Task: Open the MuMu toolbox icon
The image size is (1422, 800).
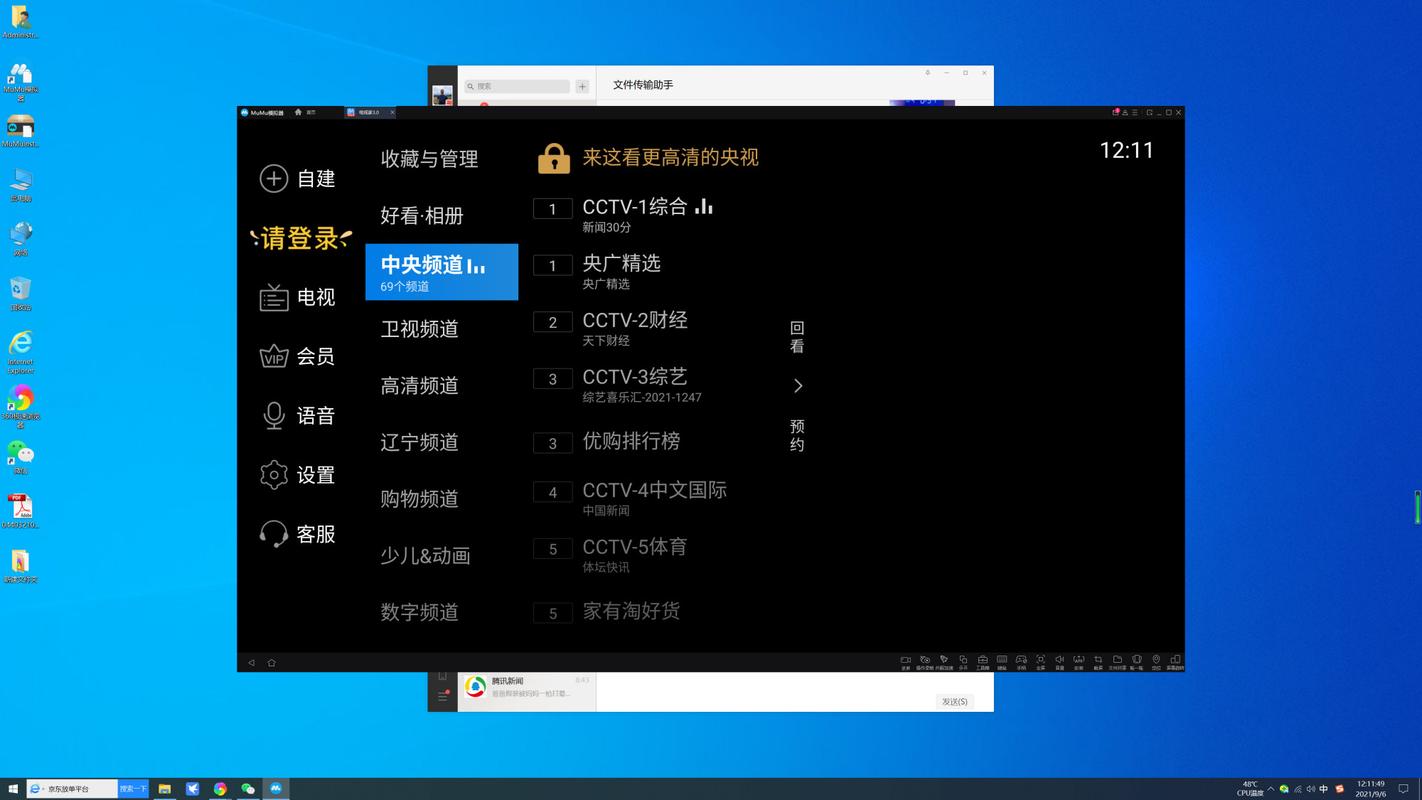Action: [x=982, y=660]
